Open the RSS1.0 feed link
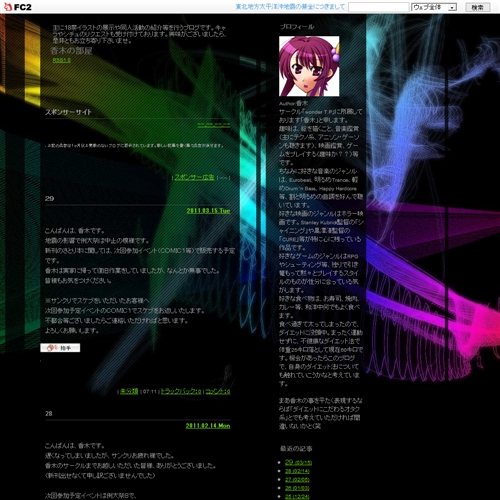 click(62, 60)
